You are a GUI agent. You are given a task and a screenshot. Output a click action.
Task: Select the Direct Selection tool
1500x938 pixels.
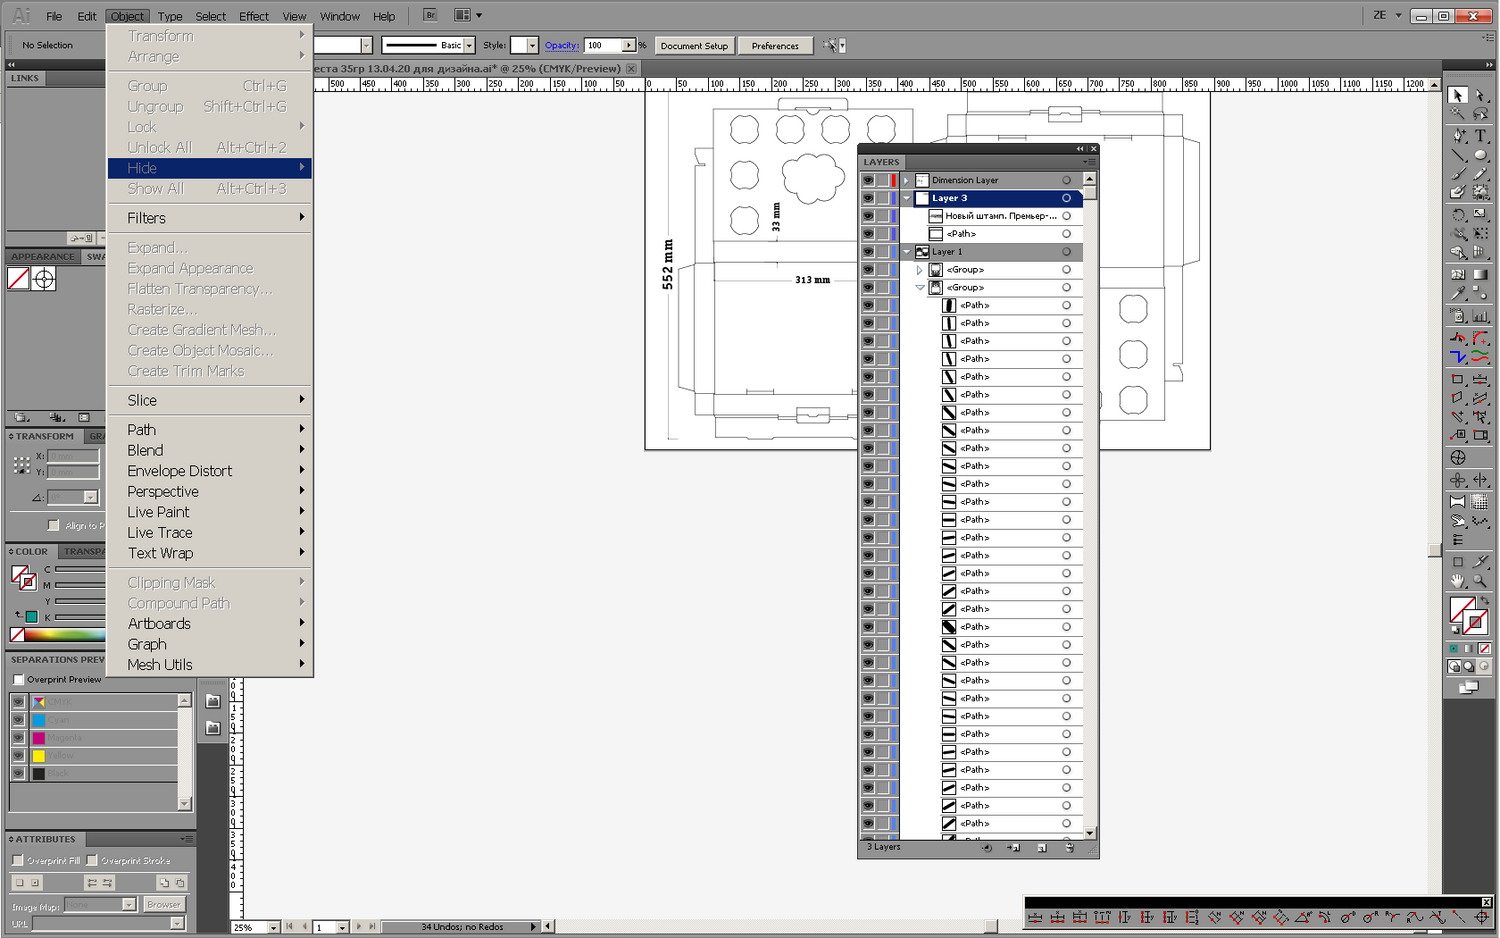1480,96
